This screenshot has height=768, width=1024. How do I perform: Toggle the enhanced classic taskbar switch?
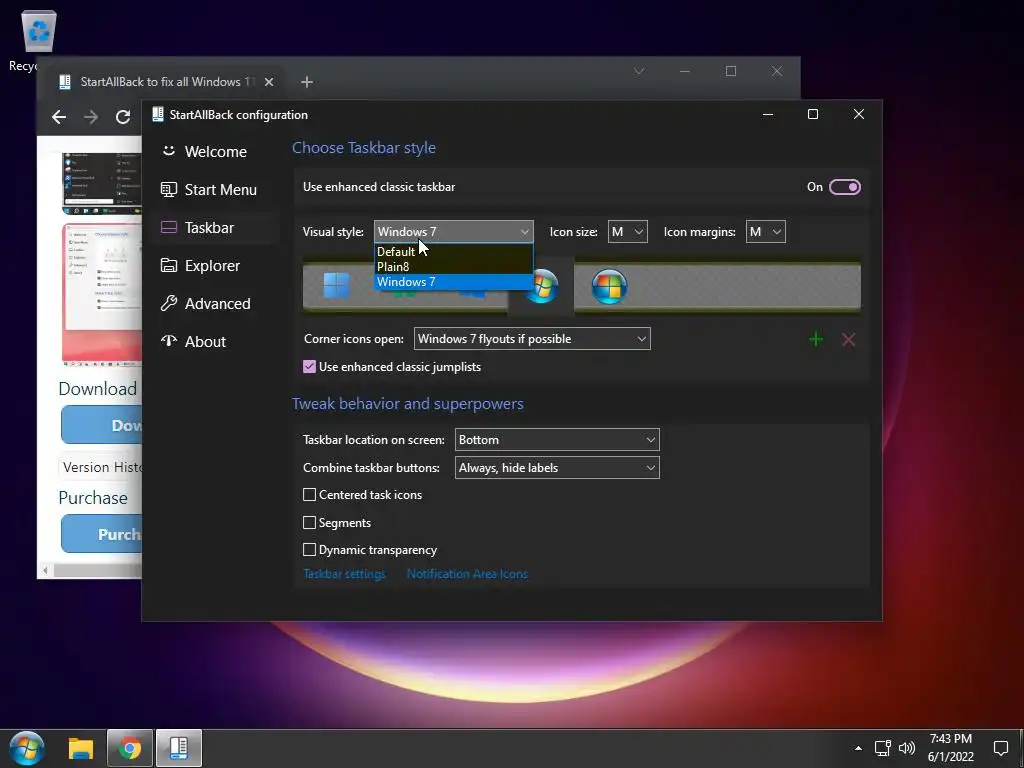click(x=844, y=187)
